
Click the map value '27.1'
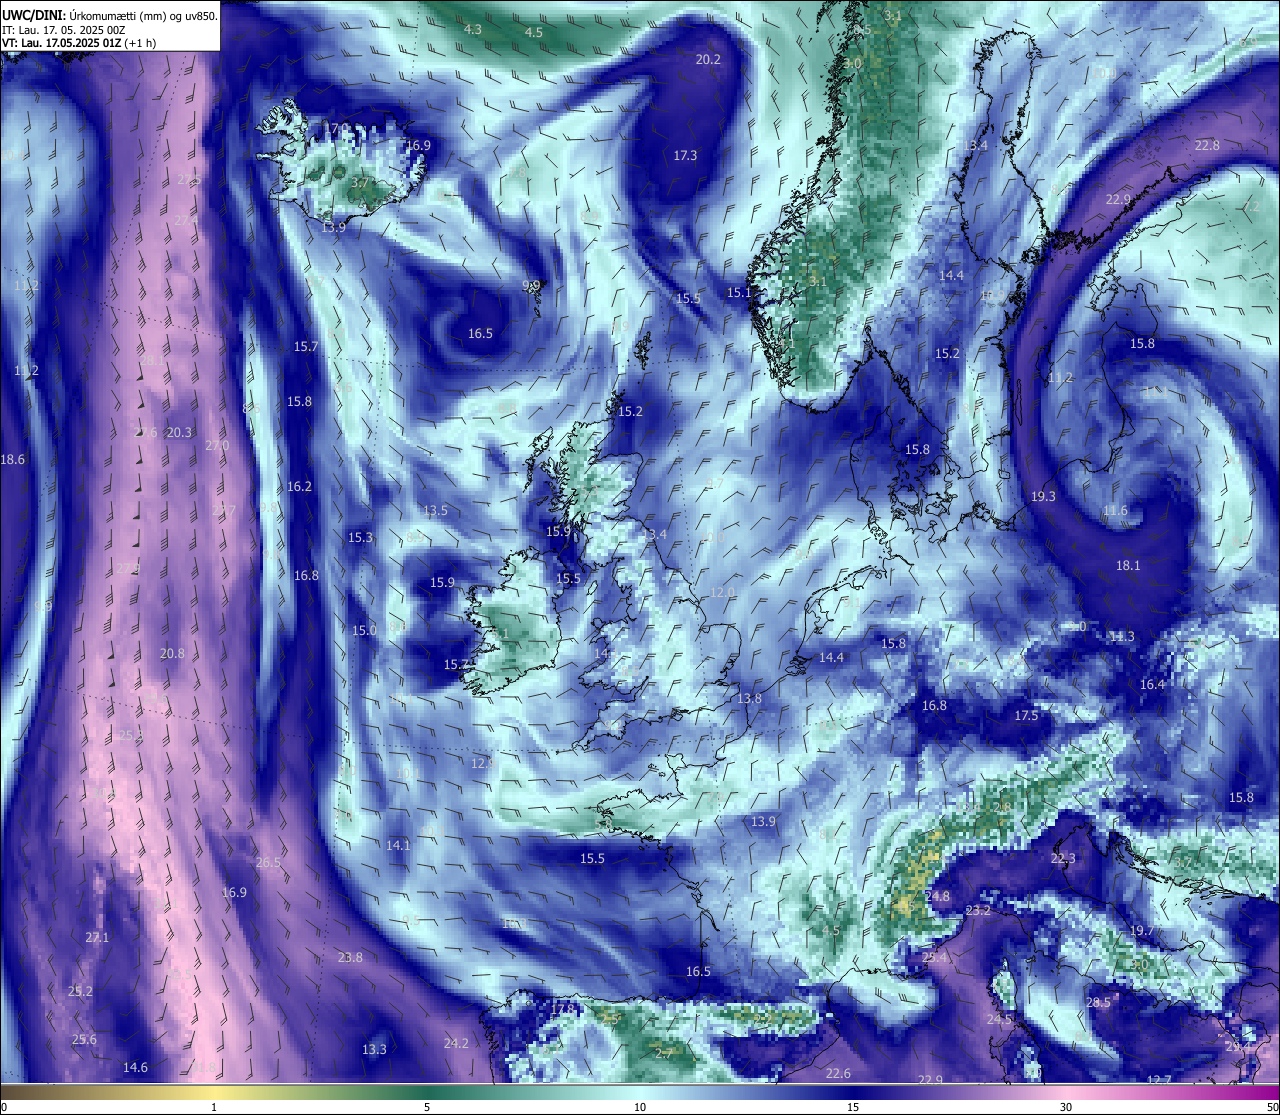click(x=97, y=938)
